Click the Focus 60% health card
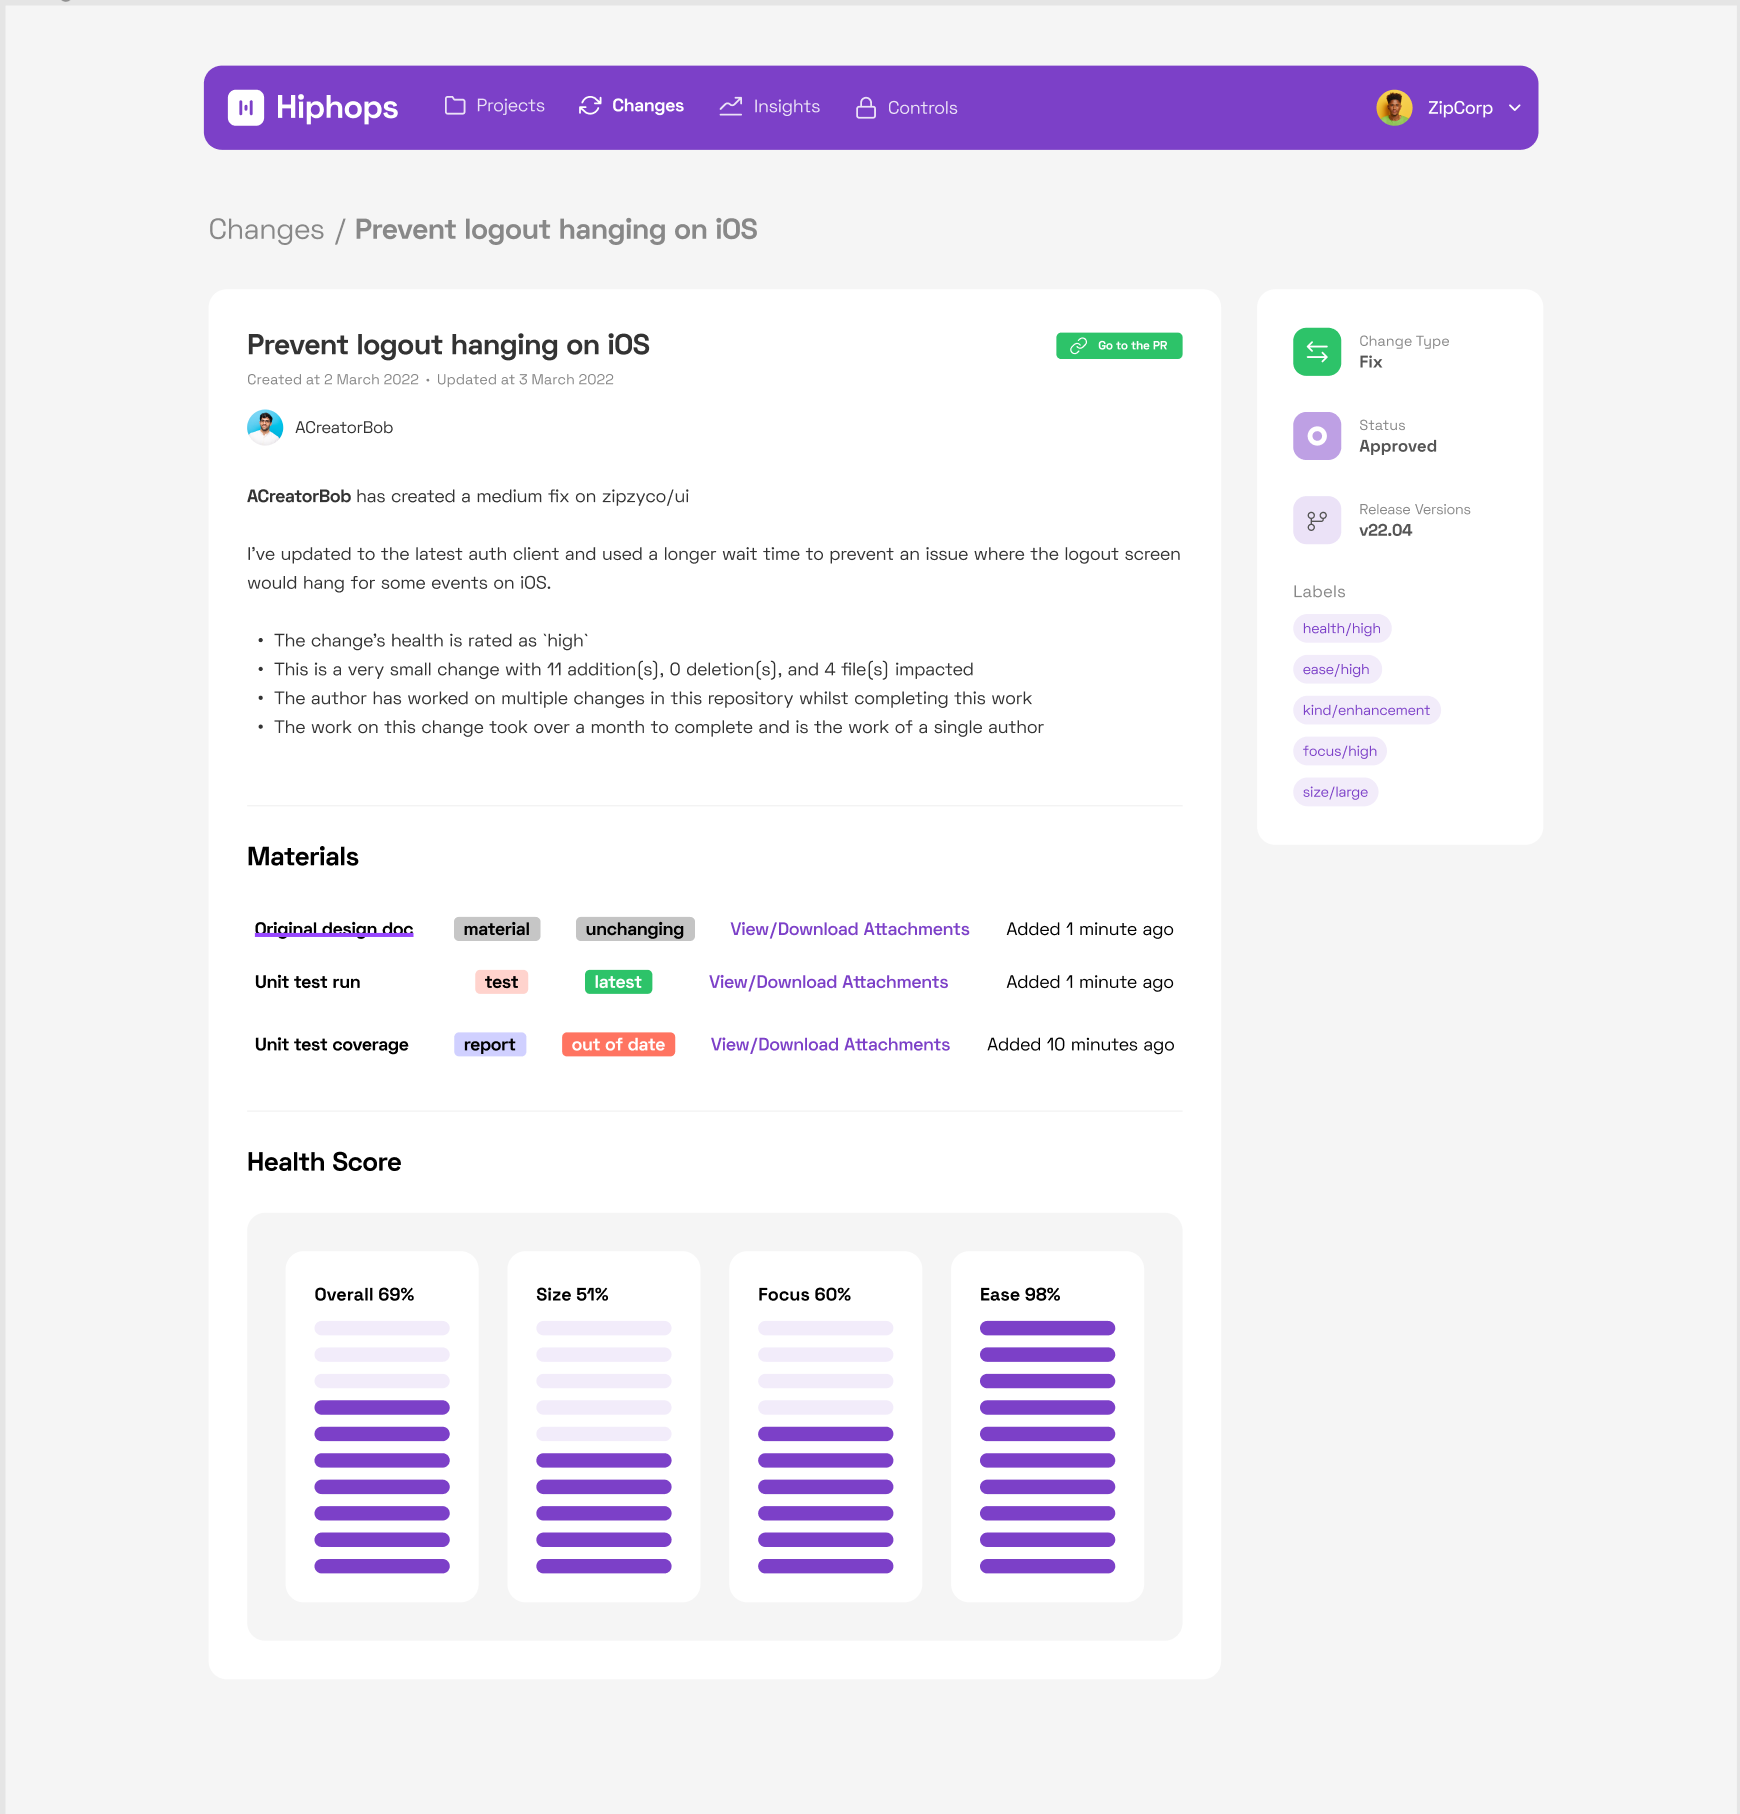The height and width of the screenshot is (1814, 1740). [x=826, y=1427]
